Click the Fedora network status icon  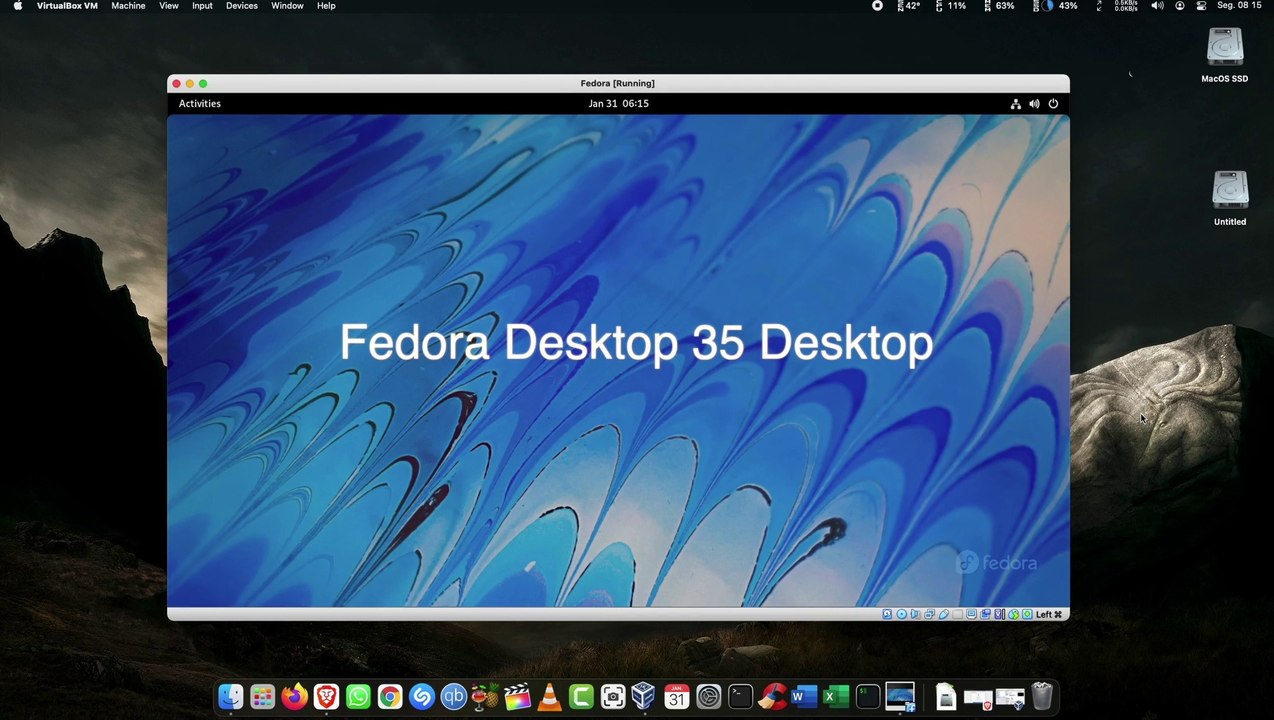(1015, 103)
